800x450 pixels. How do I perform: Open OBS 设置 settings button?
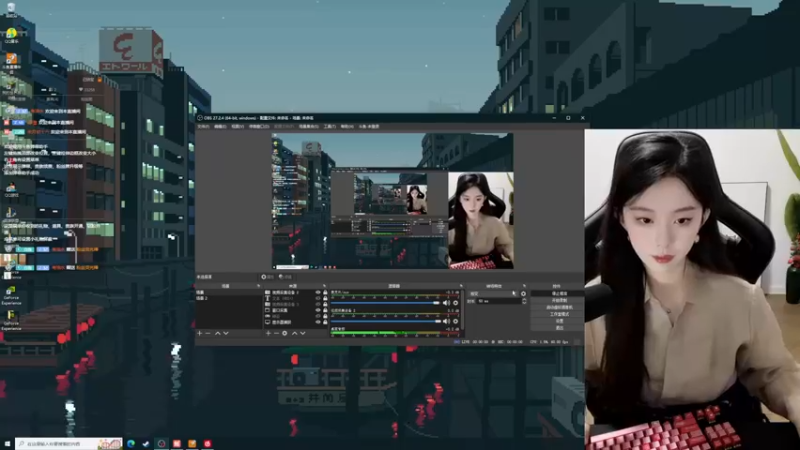click(557, 321)
